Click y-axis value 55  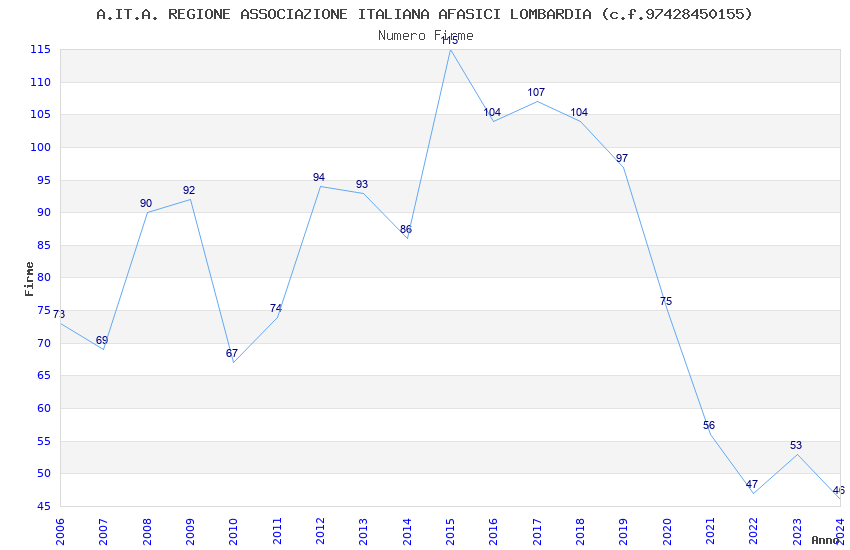[x=44, y=442]
